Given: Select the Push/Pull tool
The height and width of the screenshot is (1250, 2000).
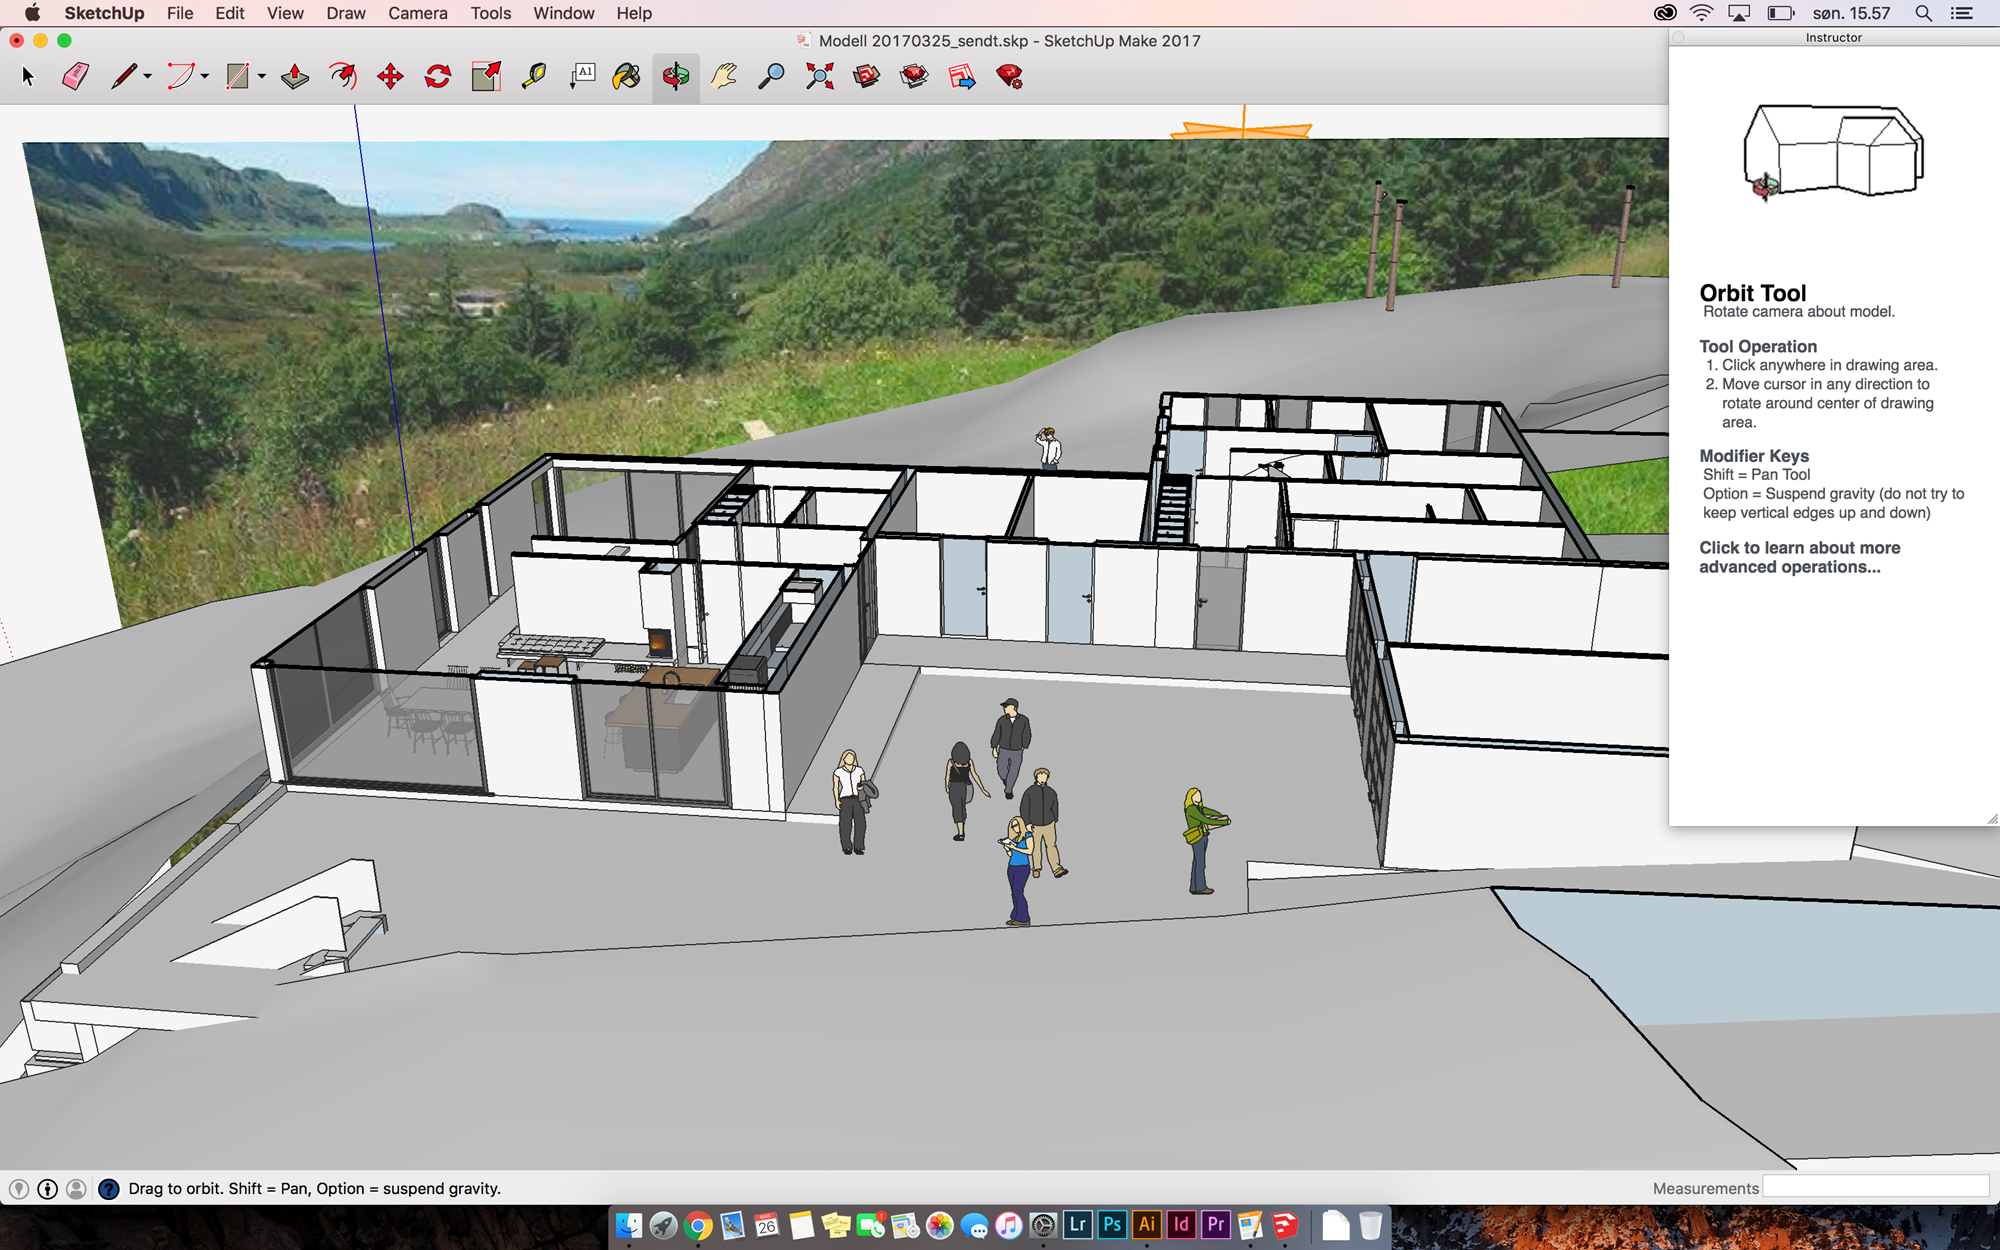Looking at the screenshot, I should (x=294, y=77).
